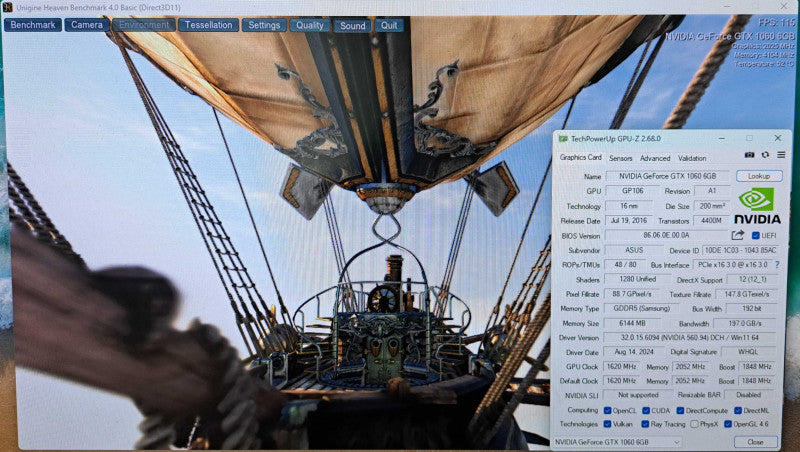The image size is (800, 452).
Task: Click the BIOS export share icon
Action: (x=738, y=235)
